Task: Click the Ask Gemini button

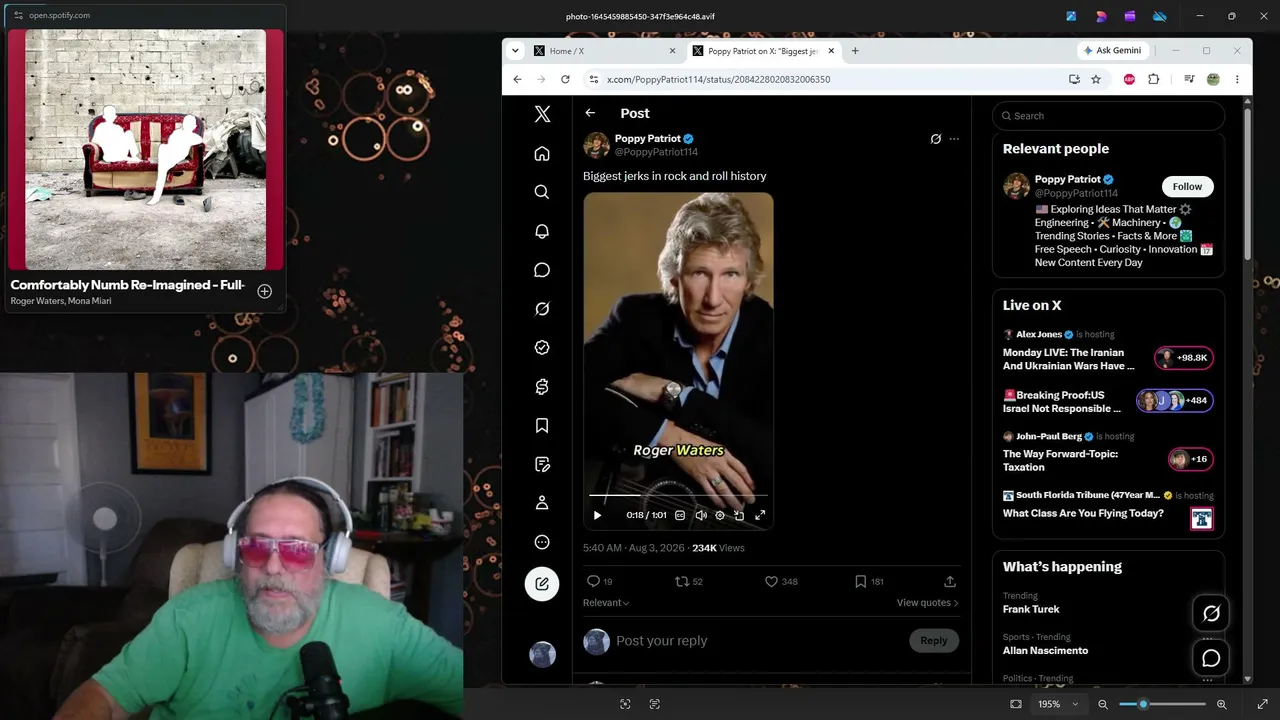Action: click(x=1112, y=51)
